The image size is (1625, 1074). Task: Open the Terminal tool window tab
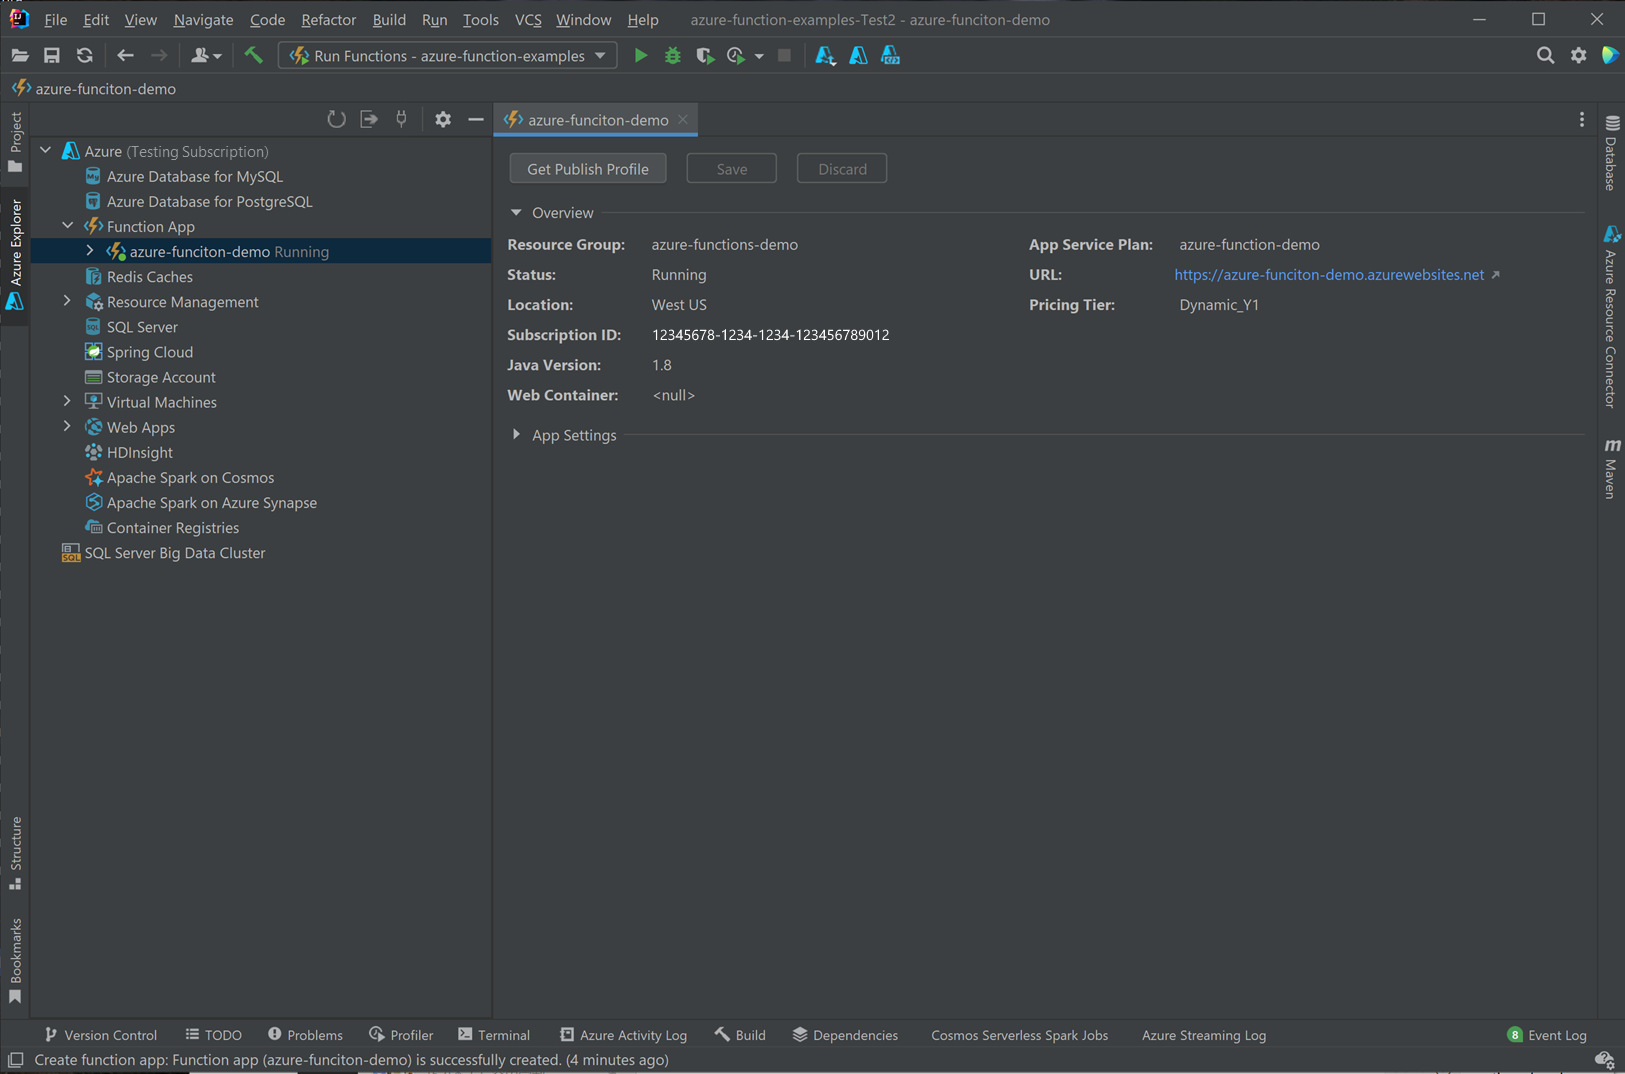[x=494, y=1035]
